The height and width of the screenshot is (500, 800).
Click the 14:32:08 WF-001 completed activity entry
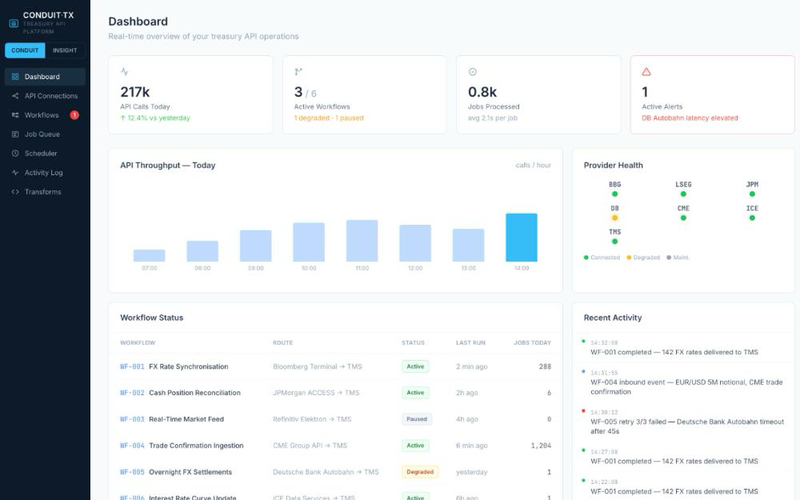click(x=684, y=347)
